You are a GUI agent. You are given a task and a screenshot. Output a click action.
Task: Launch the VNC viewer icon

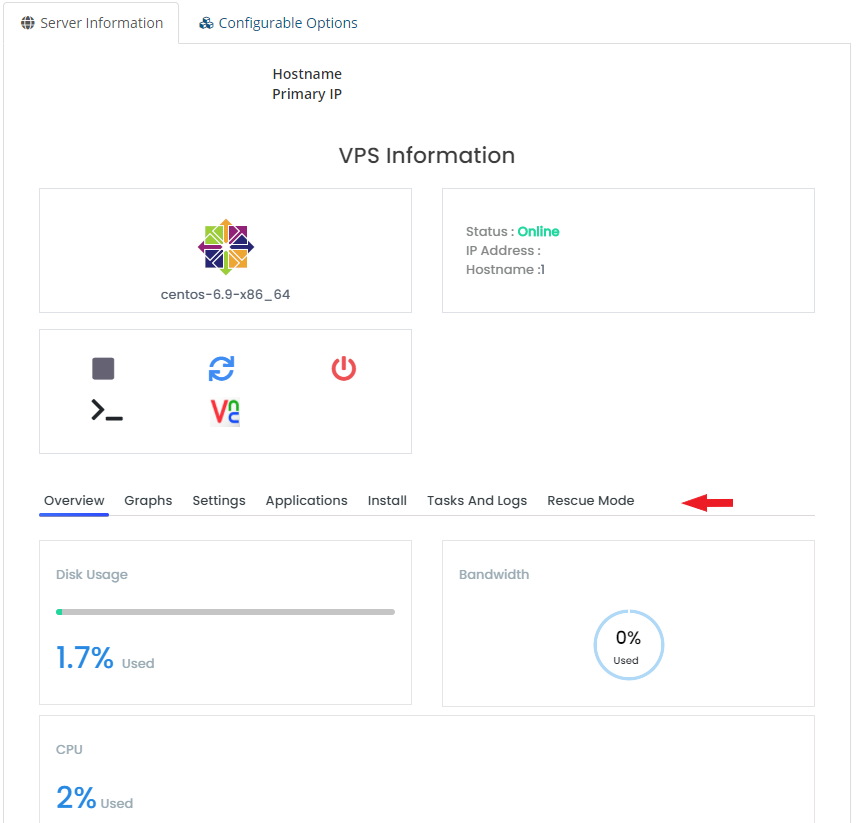225,411
